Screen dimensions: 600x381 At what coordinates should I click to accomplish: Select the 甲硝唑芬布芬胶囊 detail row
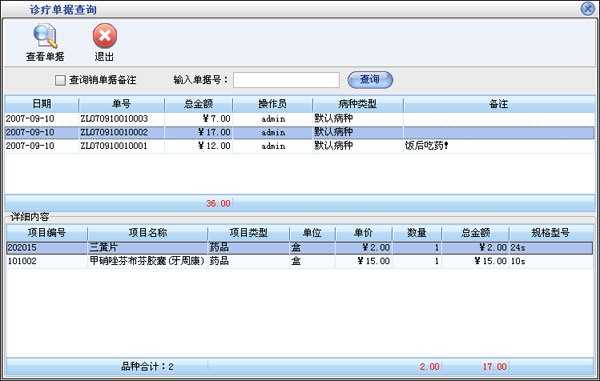(300, 261)
